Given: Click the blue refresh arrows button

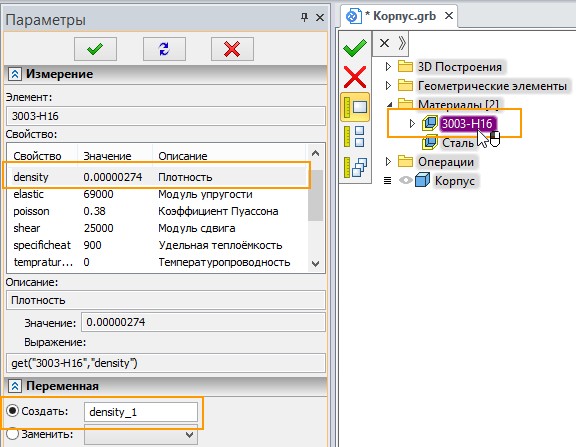Looking at the screenshot, I should coord(164,49).
